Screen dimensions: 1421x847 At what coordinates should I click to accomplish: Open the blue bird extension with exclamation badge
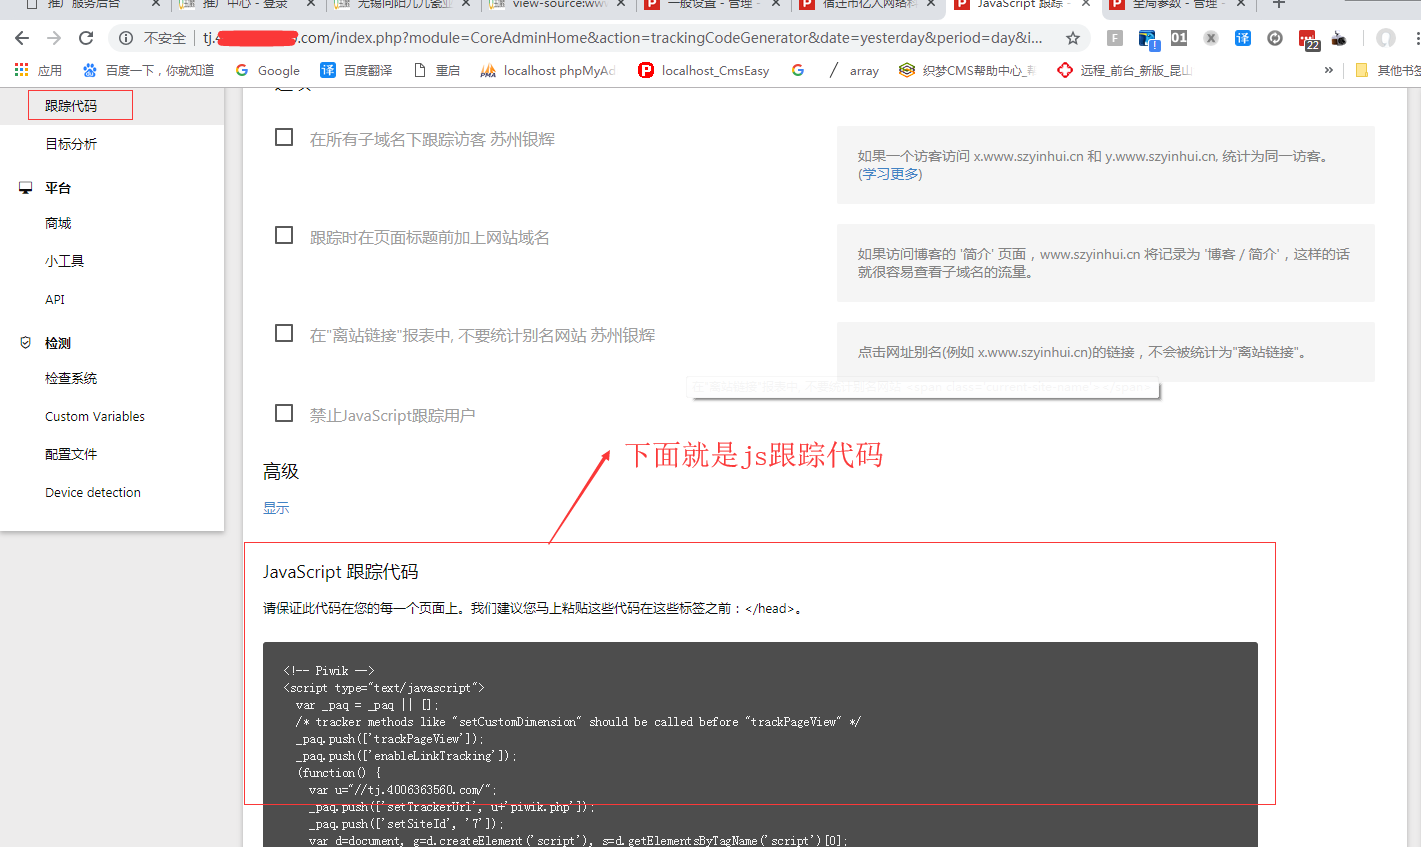click(1148, 39)
